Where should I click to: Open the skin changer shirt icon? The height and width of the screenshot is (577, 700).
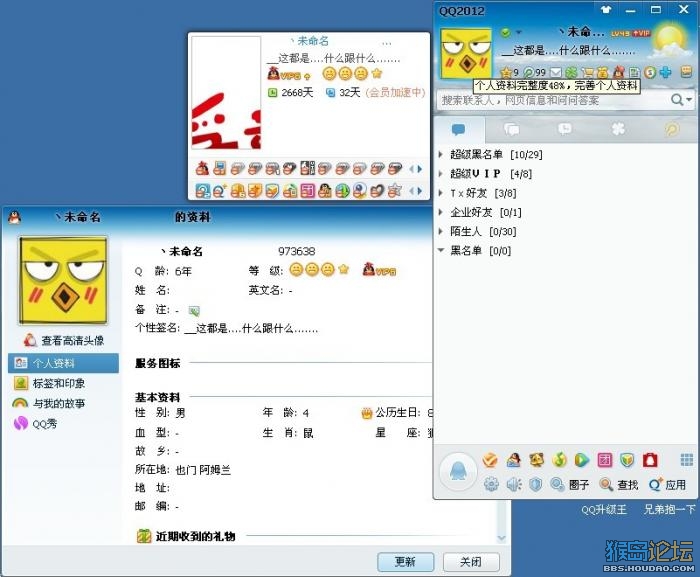pyautogui.click(x=606, y=9)
